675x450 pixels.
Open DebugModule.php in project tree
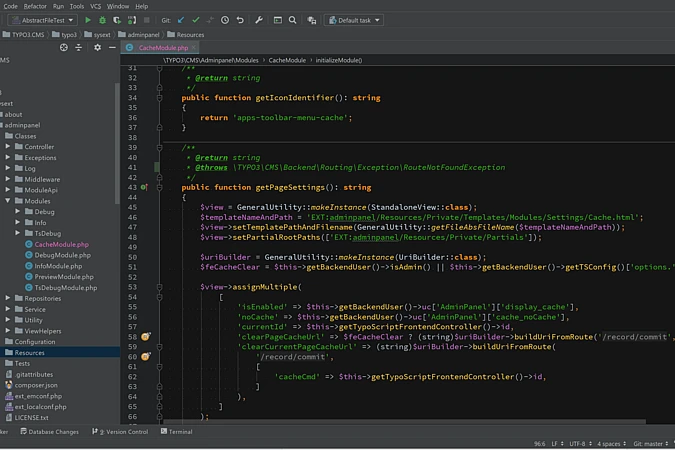61,255
